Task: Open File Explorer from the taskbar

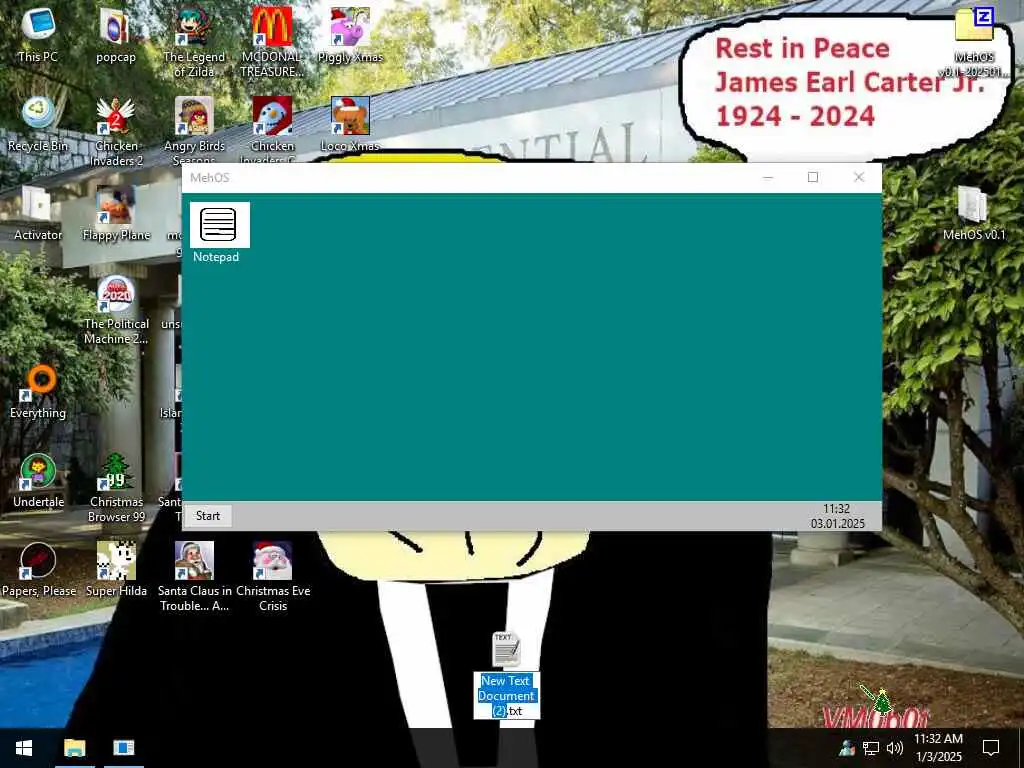Action: coord(74,748)
